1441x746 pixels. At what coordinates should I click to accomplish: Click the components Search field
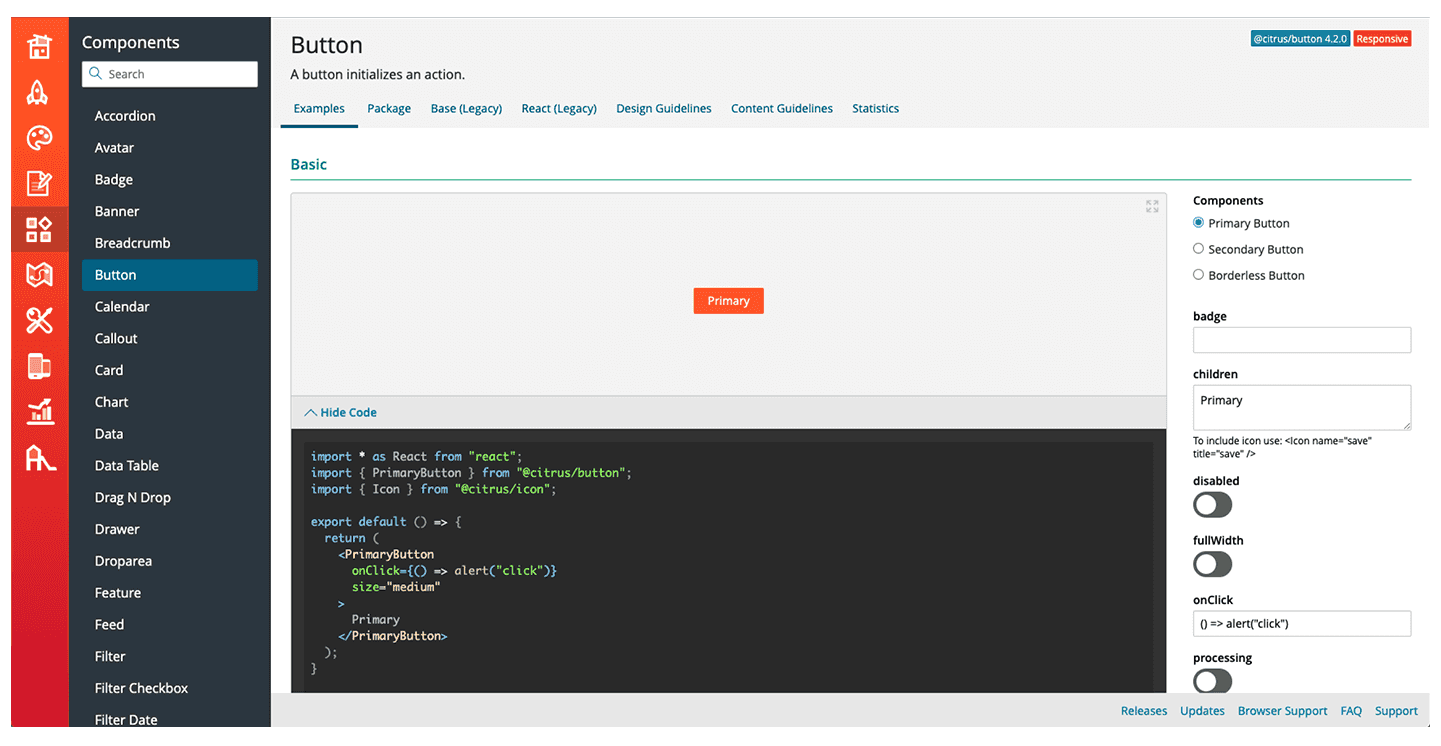tap(170, 74)
